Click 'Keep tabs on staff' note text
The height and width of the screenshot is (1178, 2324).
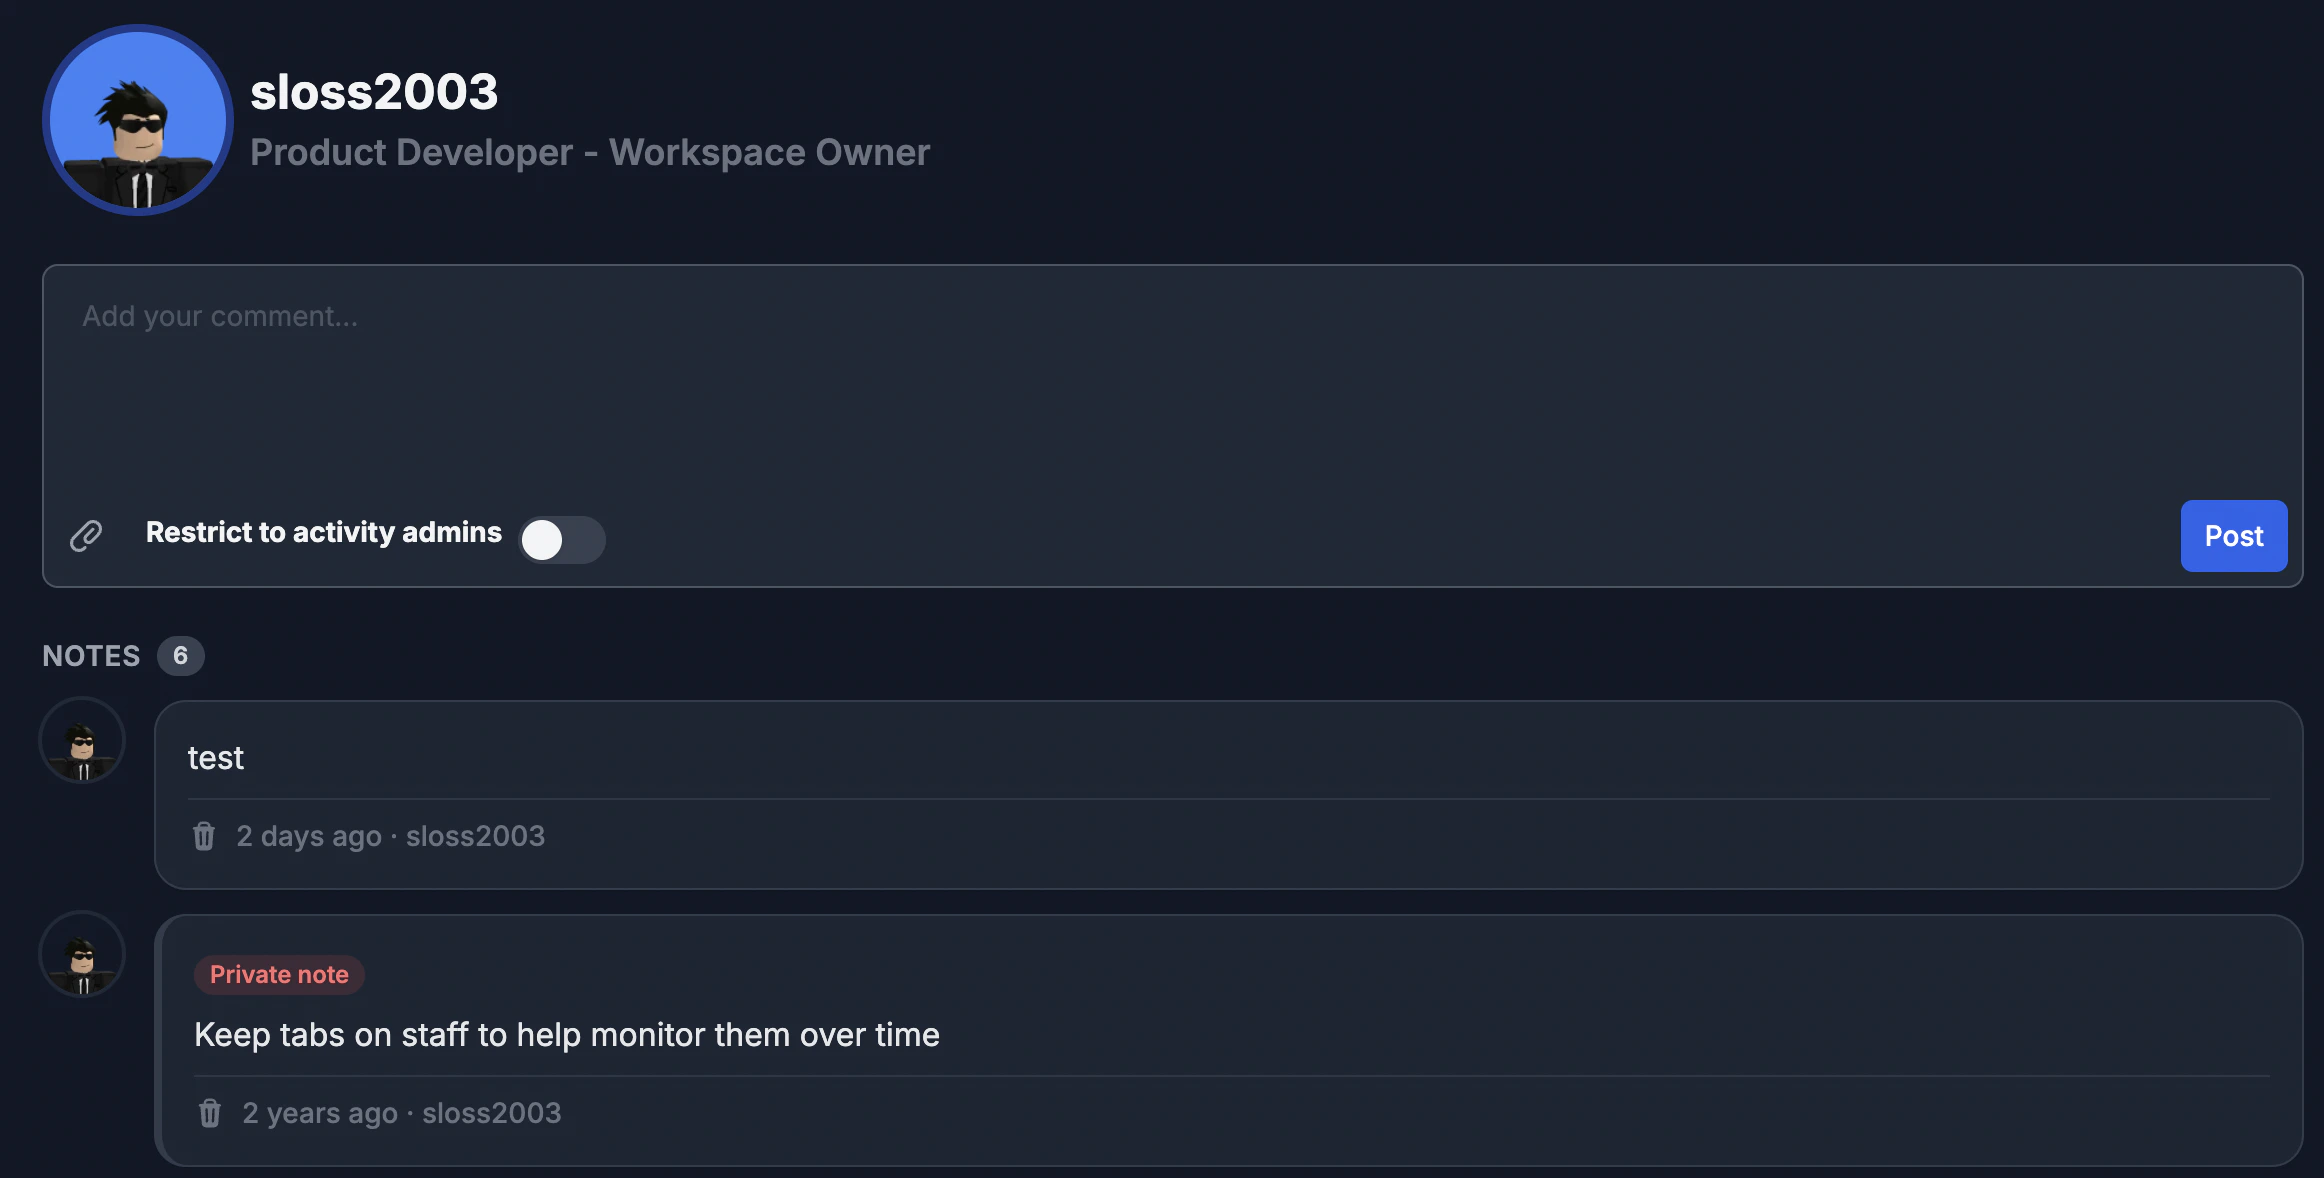pyautogui.click(x=567, y=1035)
